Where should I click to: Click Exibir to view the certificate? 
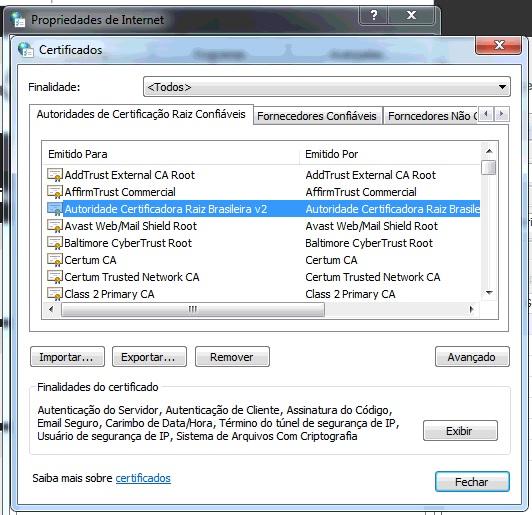pyautogui.click(x=460, y=431)
